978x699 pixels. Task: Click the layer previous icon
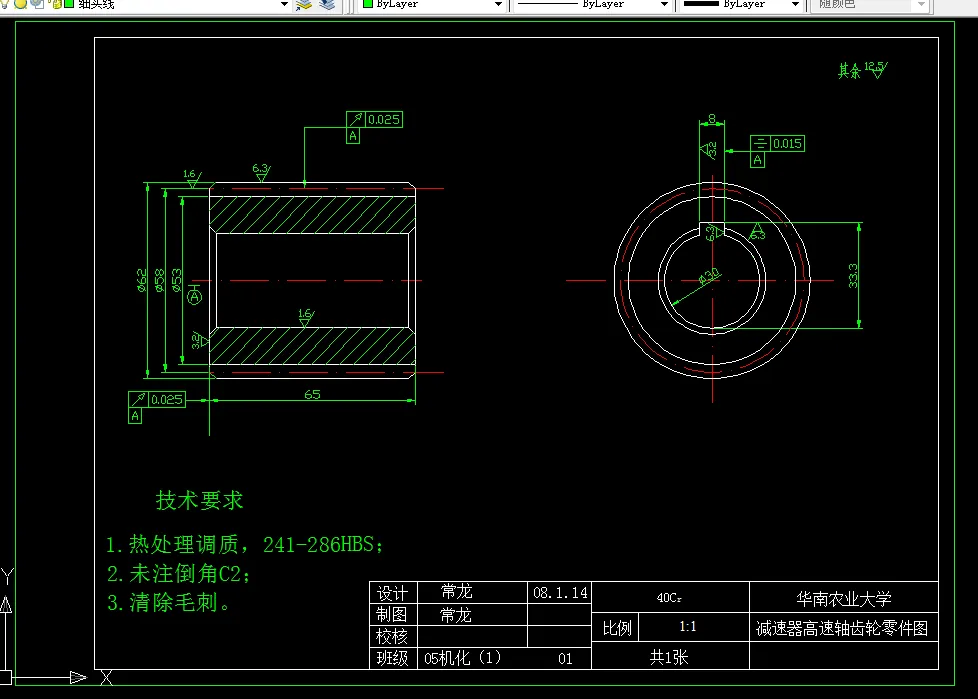[x=327, y=4]
